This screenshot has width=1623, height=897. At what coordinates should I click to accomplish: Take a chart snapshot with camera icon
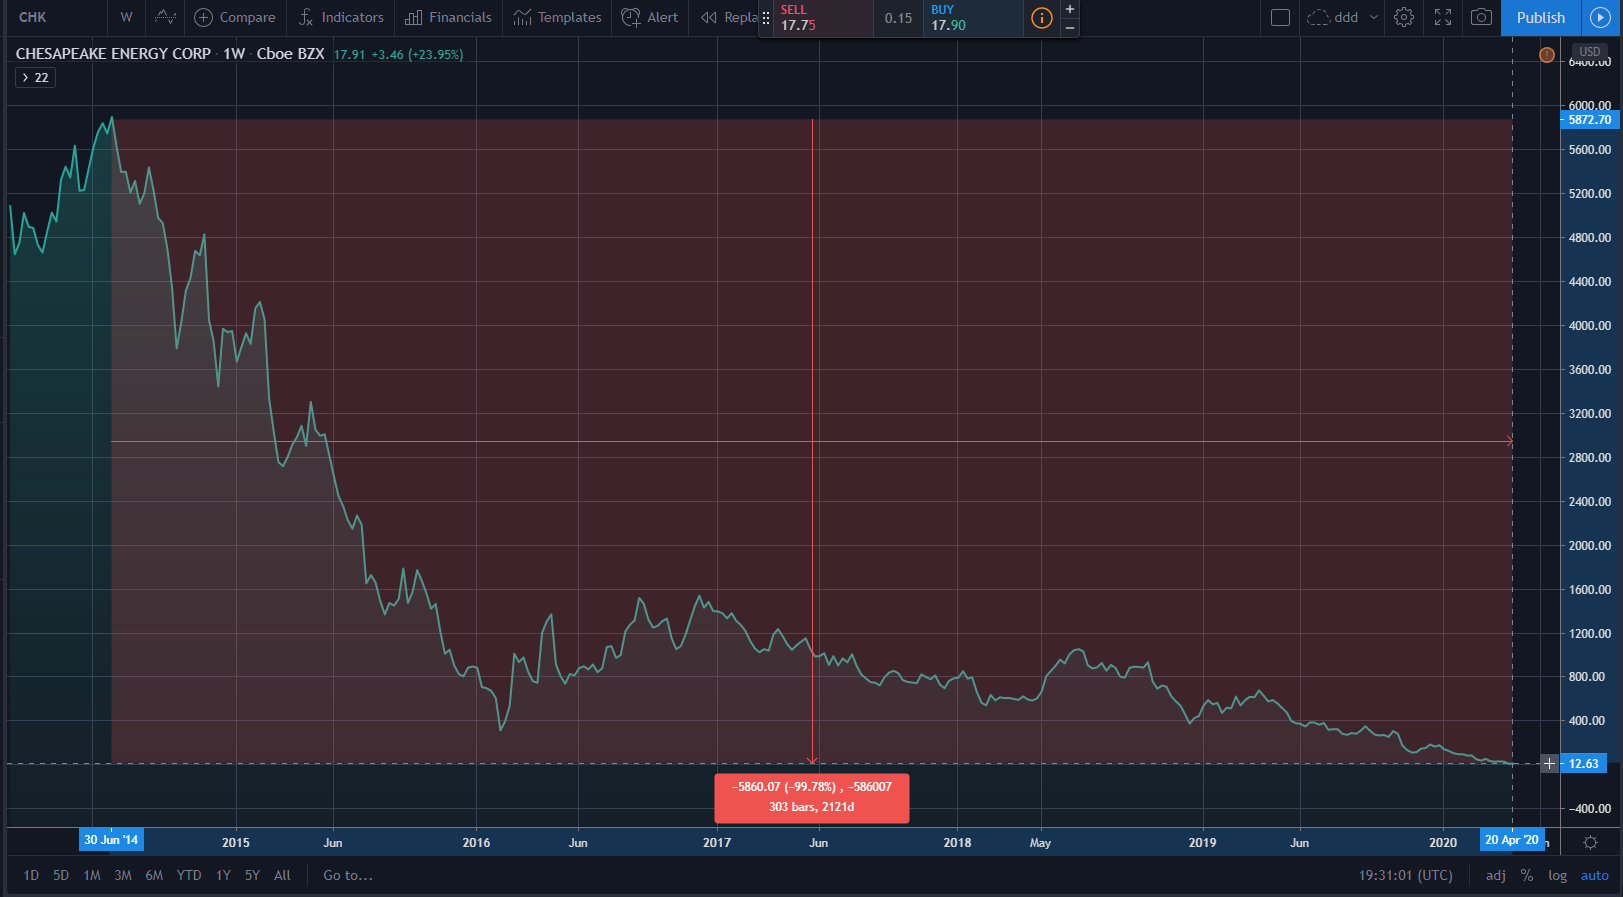click(1481, 17)
